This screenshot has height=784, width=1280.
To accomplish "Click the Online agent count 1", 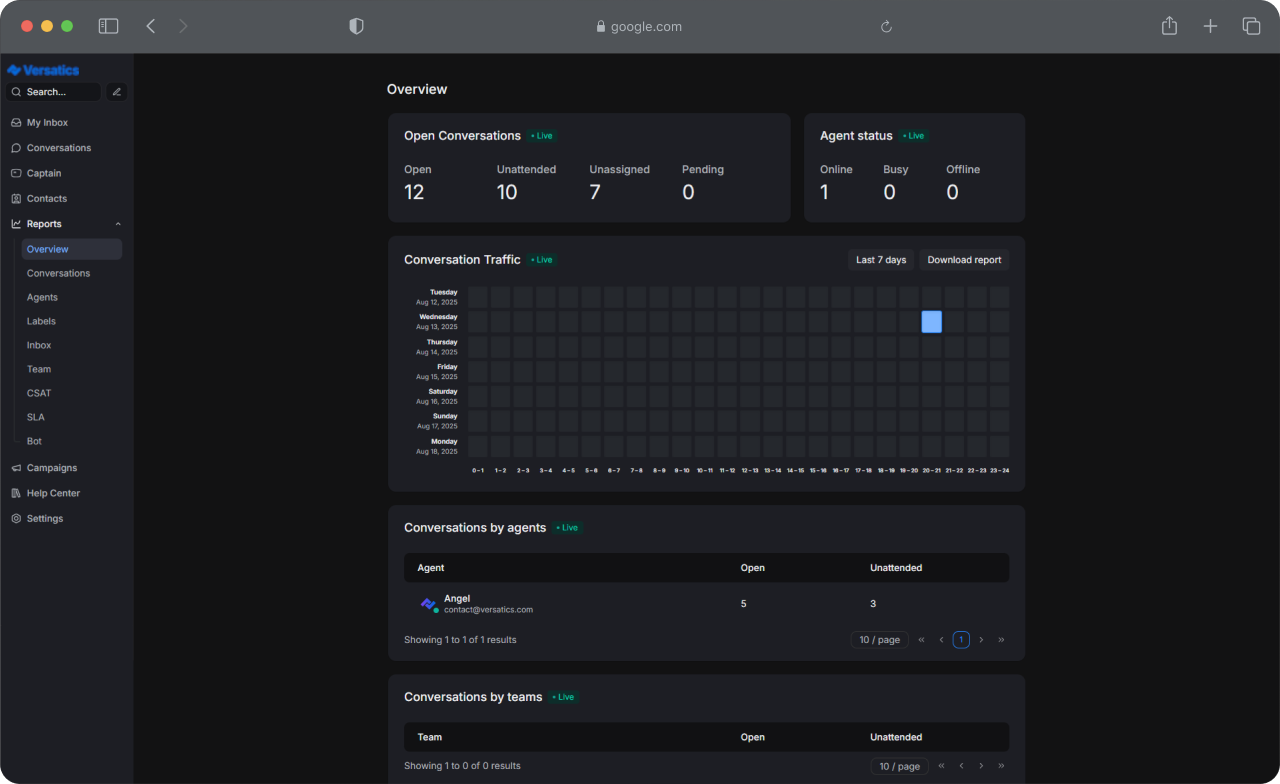I will click(824, 192).
